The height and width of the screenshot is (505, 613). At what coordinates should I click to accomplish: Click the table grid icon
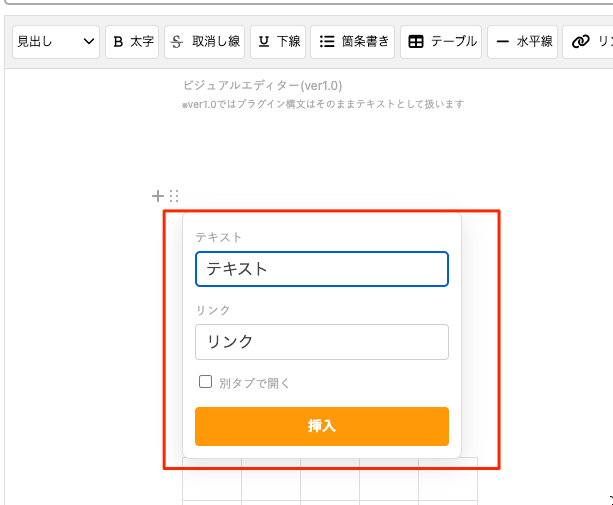click(x=416, y=41)
